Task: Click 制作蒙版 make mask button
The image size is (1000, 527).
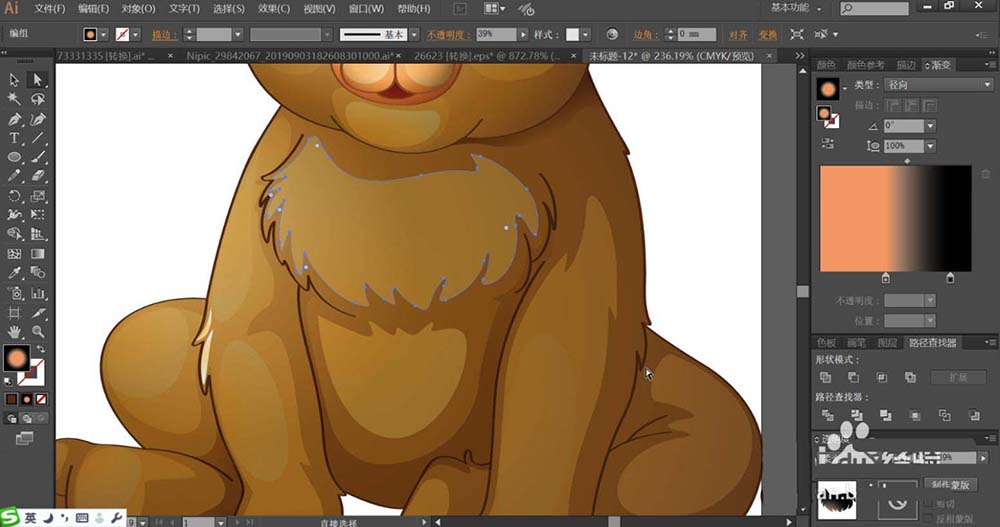Action: coord(950,485)
